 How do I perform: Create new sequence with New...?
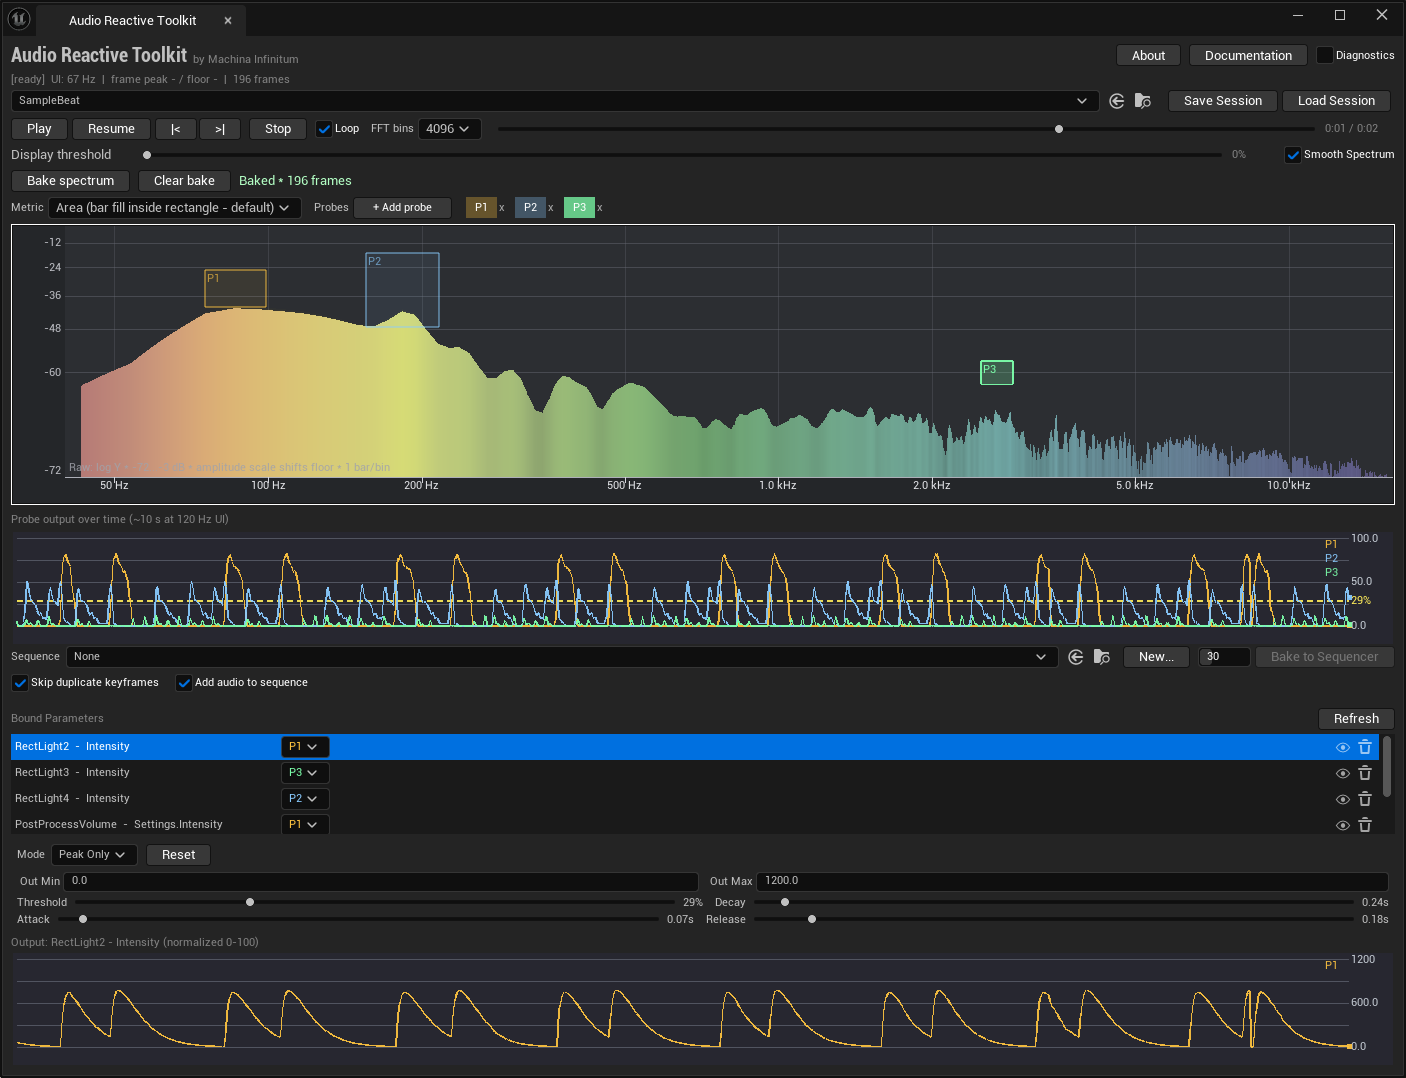(x=1156, y=657)
